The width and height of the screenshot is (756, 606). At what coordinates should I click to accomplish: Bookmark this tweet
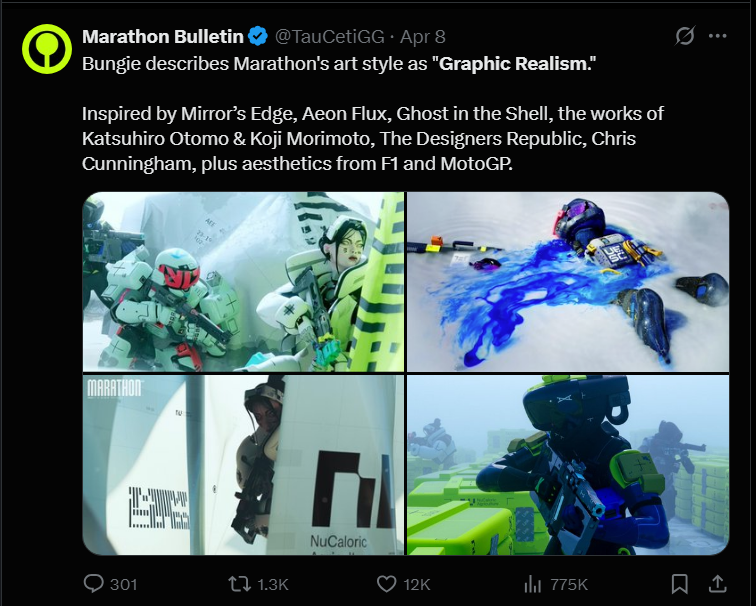[679, 584]
